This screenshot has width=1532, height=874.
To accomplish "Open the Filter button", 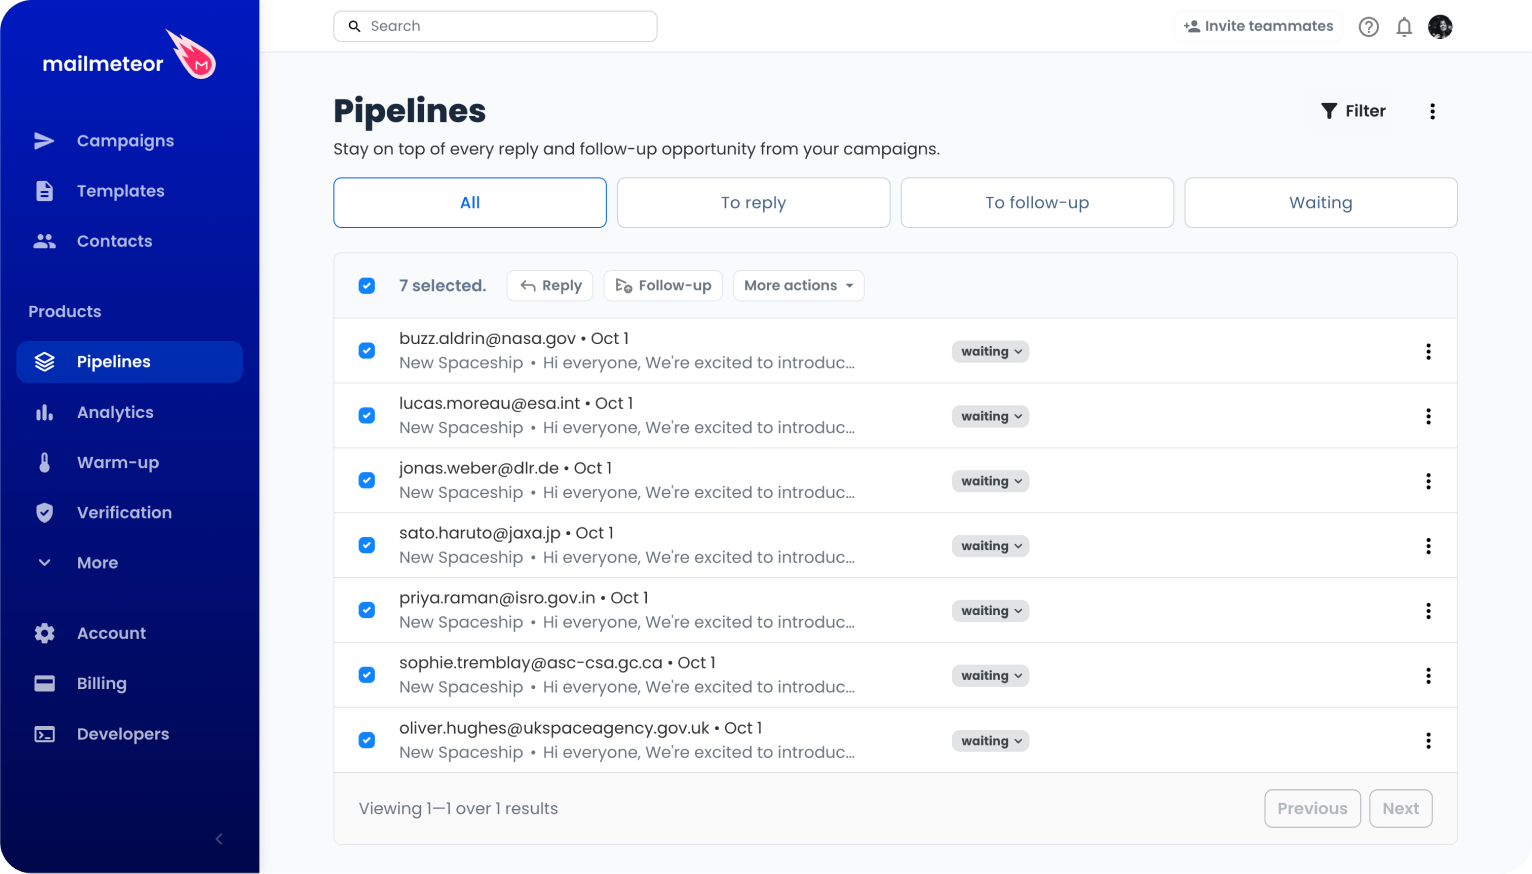I will pyautogui.click(x=1353, y=111).
